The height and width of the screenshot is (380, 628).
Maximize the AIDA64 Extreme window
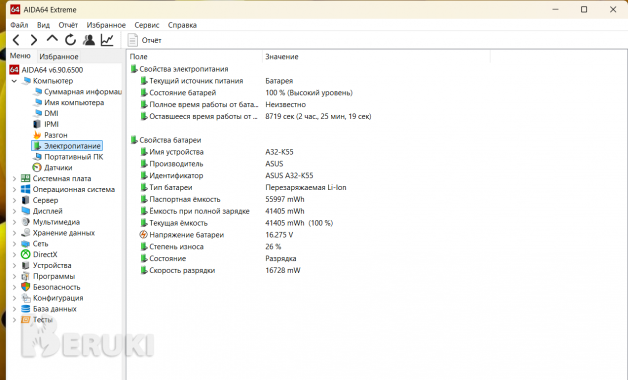(x=584, y=9)
